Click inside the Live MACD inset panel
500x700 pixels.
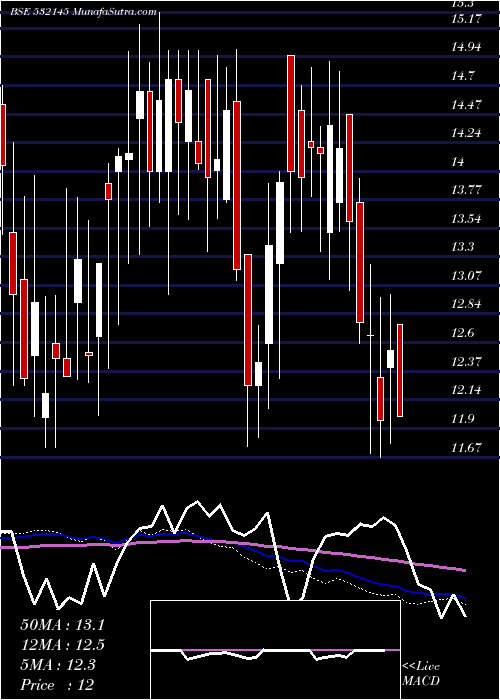coord(275,650)
